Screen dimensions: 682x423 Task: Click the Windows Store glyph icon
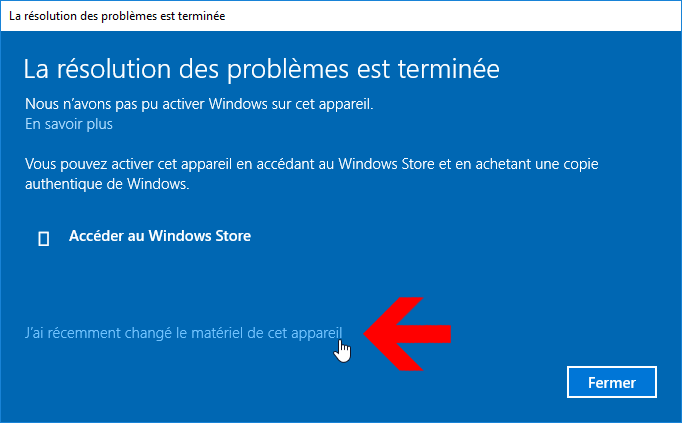pyautogui.click(x=43, y=239)
